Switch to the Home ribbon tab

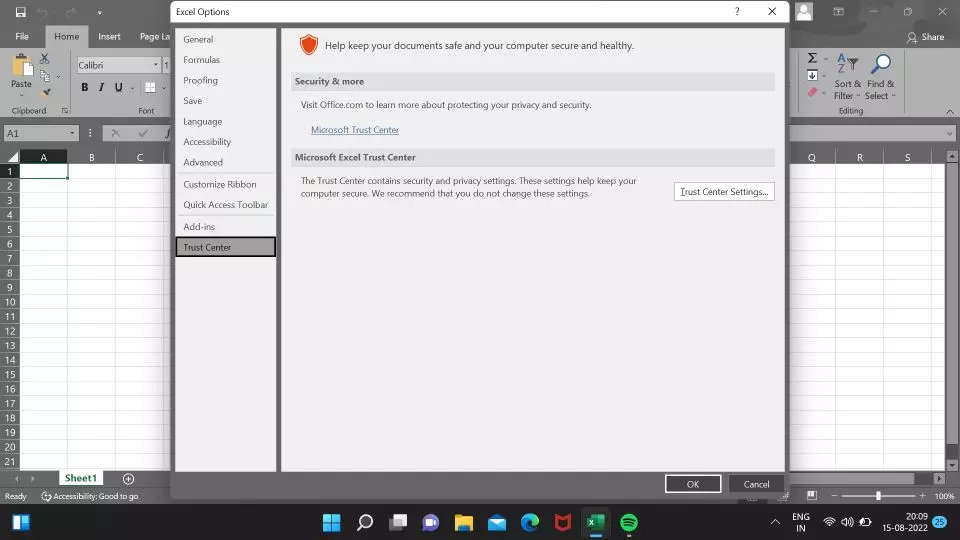[x=66, y=37]
